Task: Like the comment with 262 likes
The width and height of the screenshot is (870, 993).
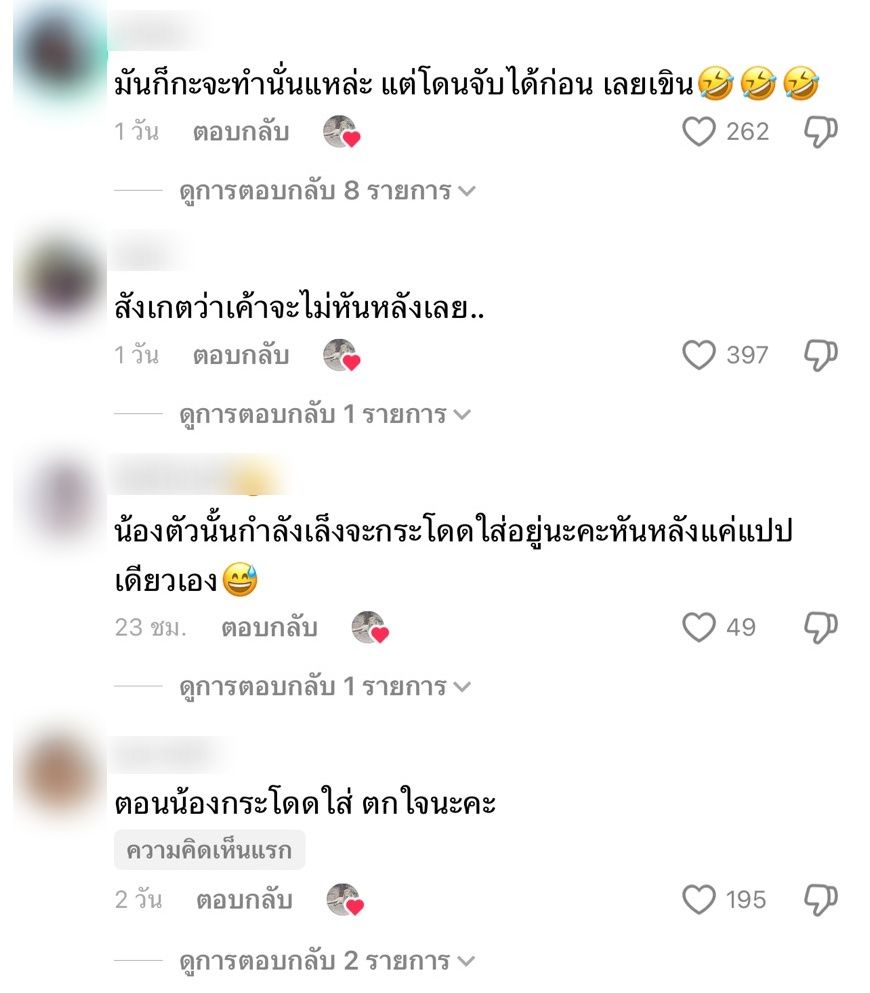Action: 698,132
